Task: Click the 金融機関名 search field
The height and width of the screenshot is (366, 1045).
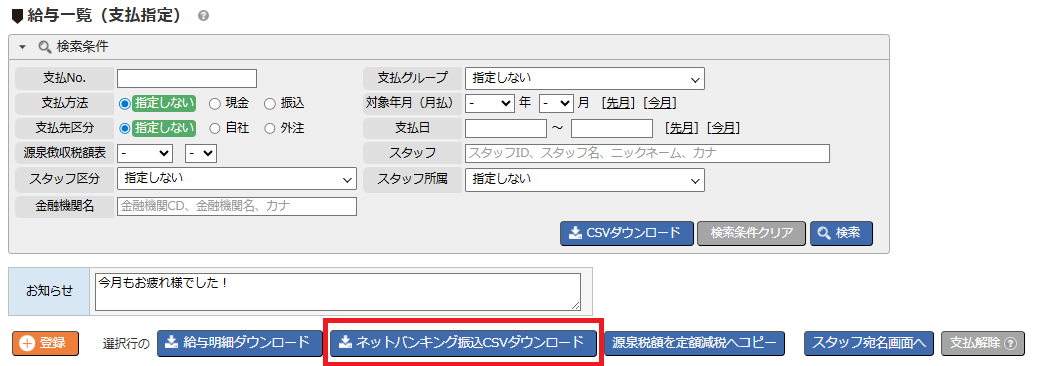Action: coord(237,206)
